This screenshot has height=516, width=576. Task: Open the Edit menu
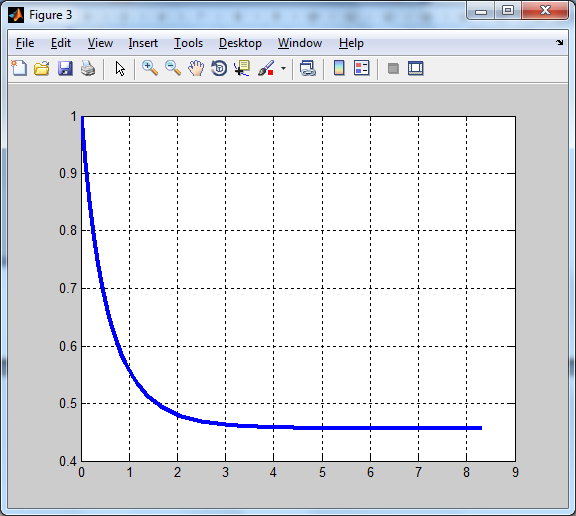point(61,43)
